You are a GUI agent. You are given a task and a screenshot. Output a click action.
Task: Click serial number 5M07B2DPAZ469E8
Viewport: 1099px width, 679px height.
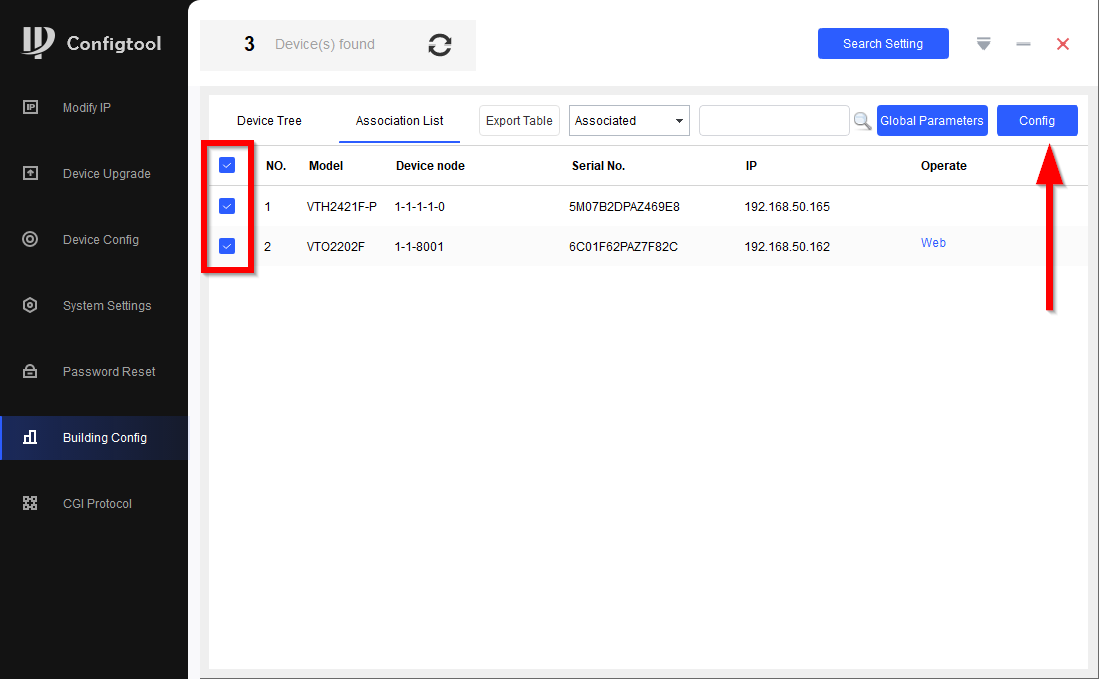click(x=624, y=207)
